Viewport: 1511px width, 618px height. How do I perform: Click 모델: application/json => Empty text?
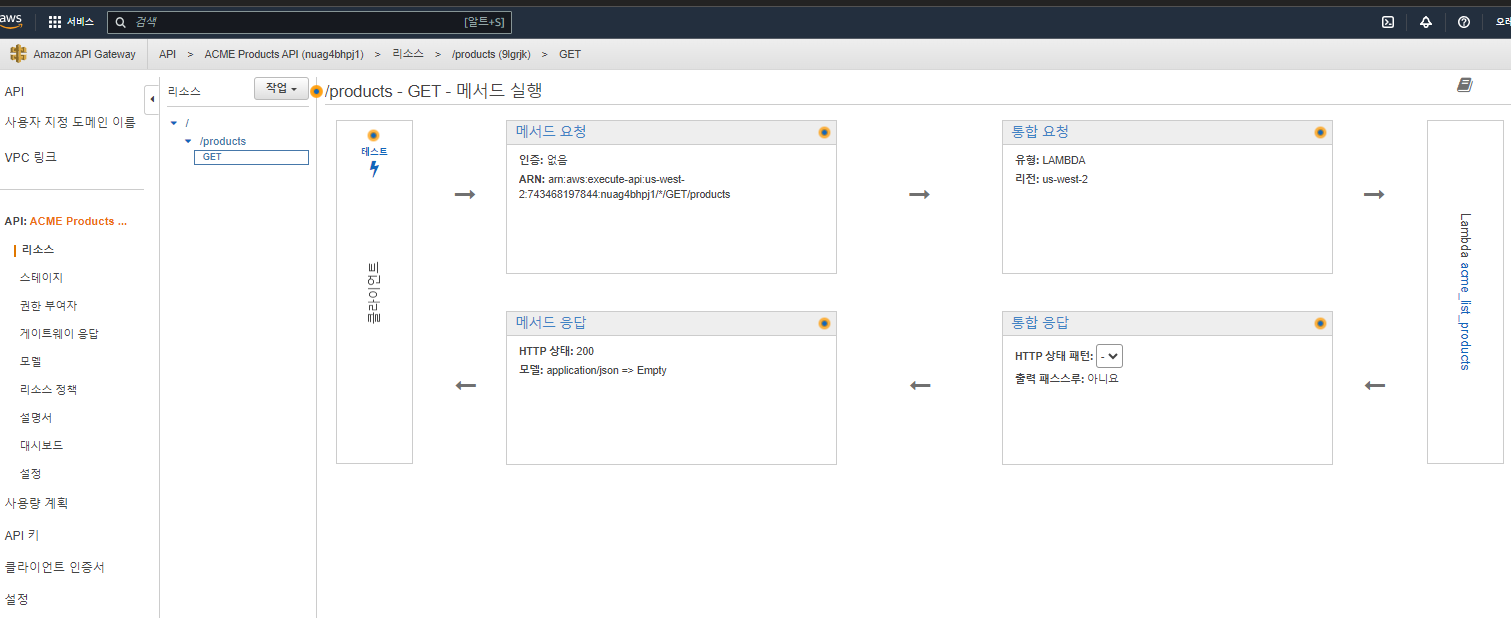point(593,370)
